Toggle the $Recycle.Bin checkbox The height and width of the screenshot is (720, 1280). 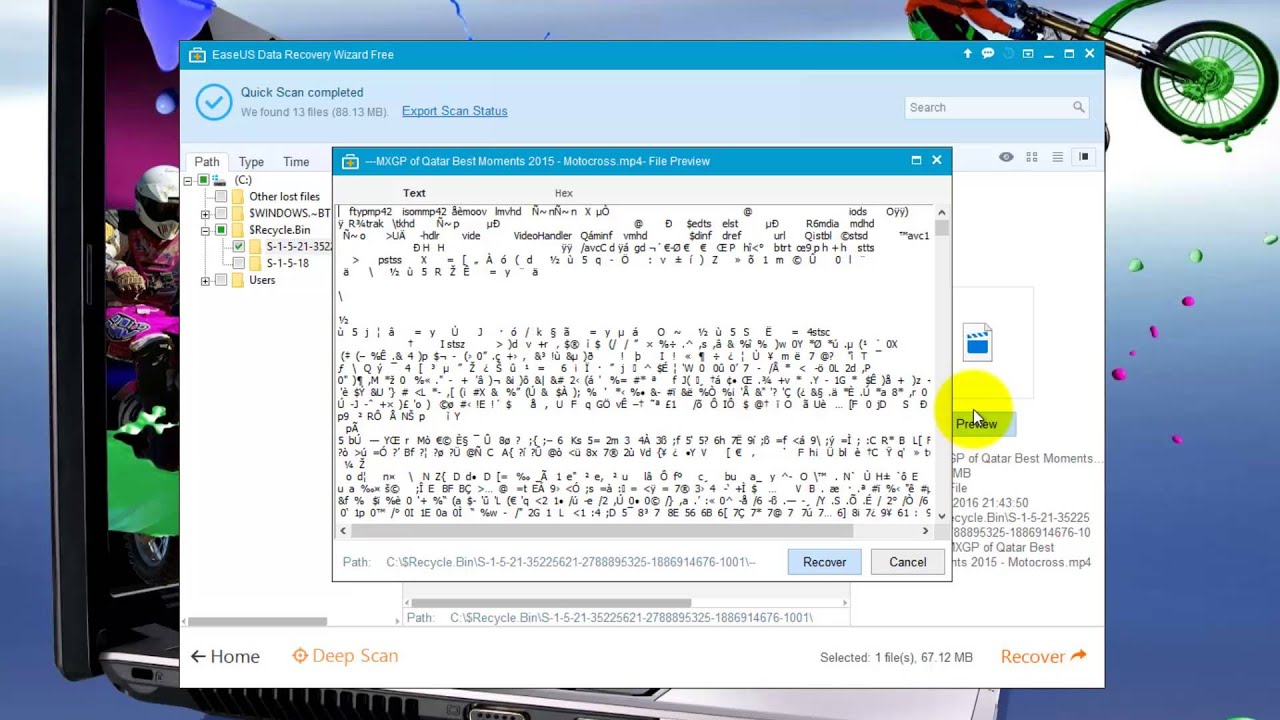(221, 230)
